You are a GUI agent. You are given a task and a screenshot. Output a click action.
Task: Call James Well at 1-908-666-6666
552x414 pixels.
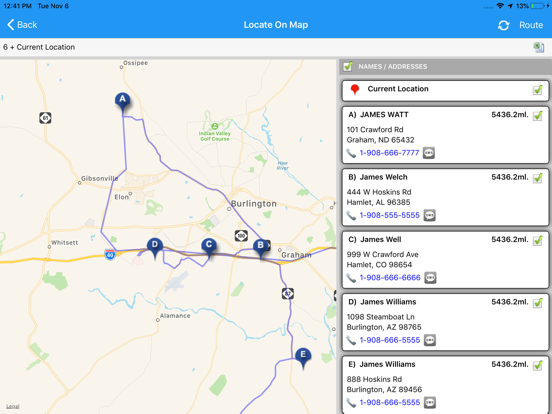(390, 277)
